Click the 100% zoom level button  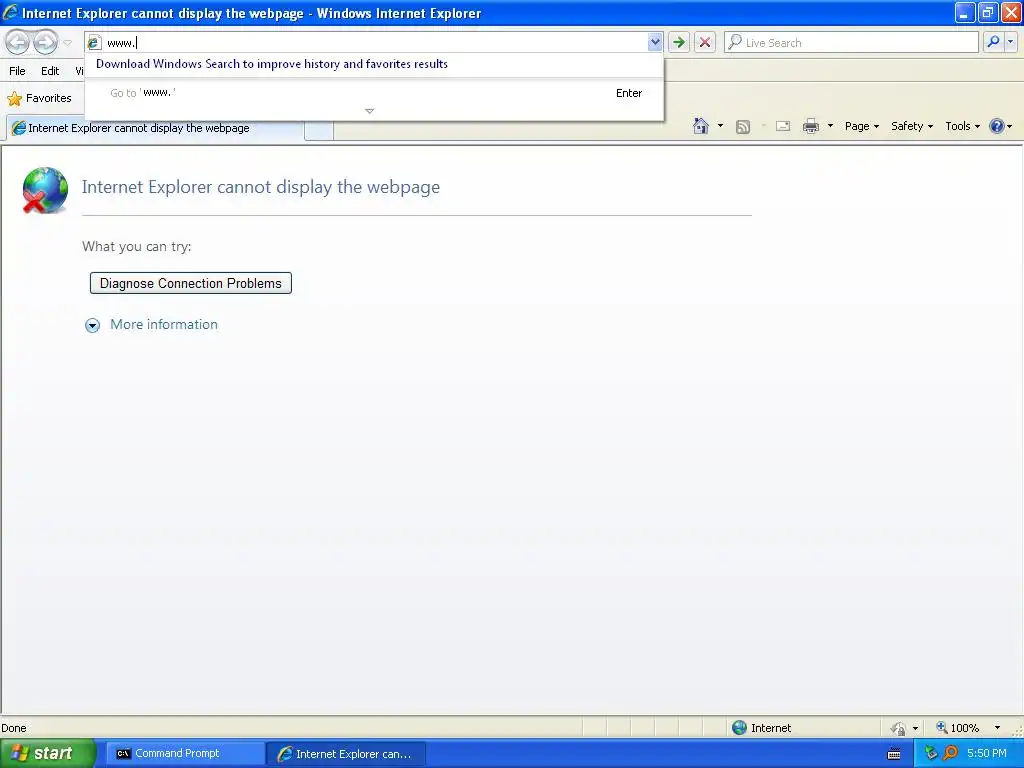[957, 728]
